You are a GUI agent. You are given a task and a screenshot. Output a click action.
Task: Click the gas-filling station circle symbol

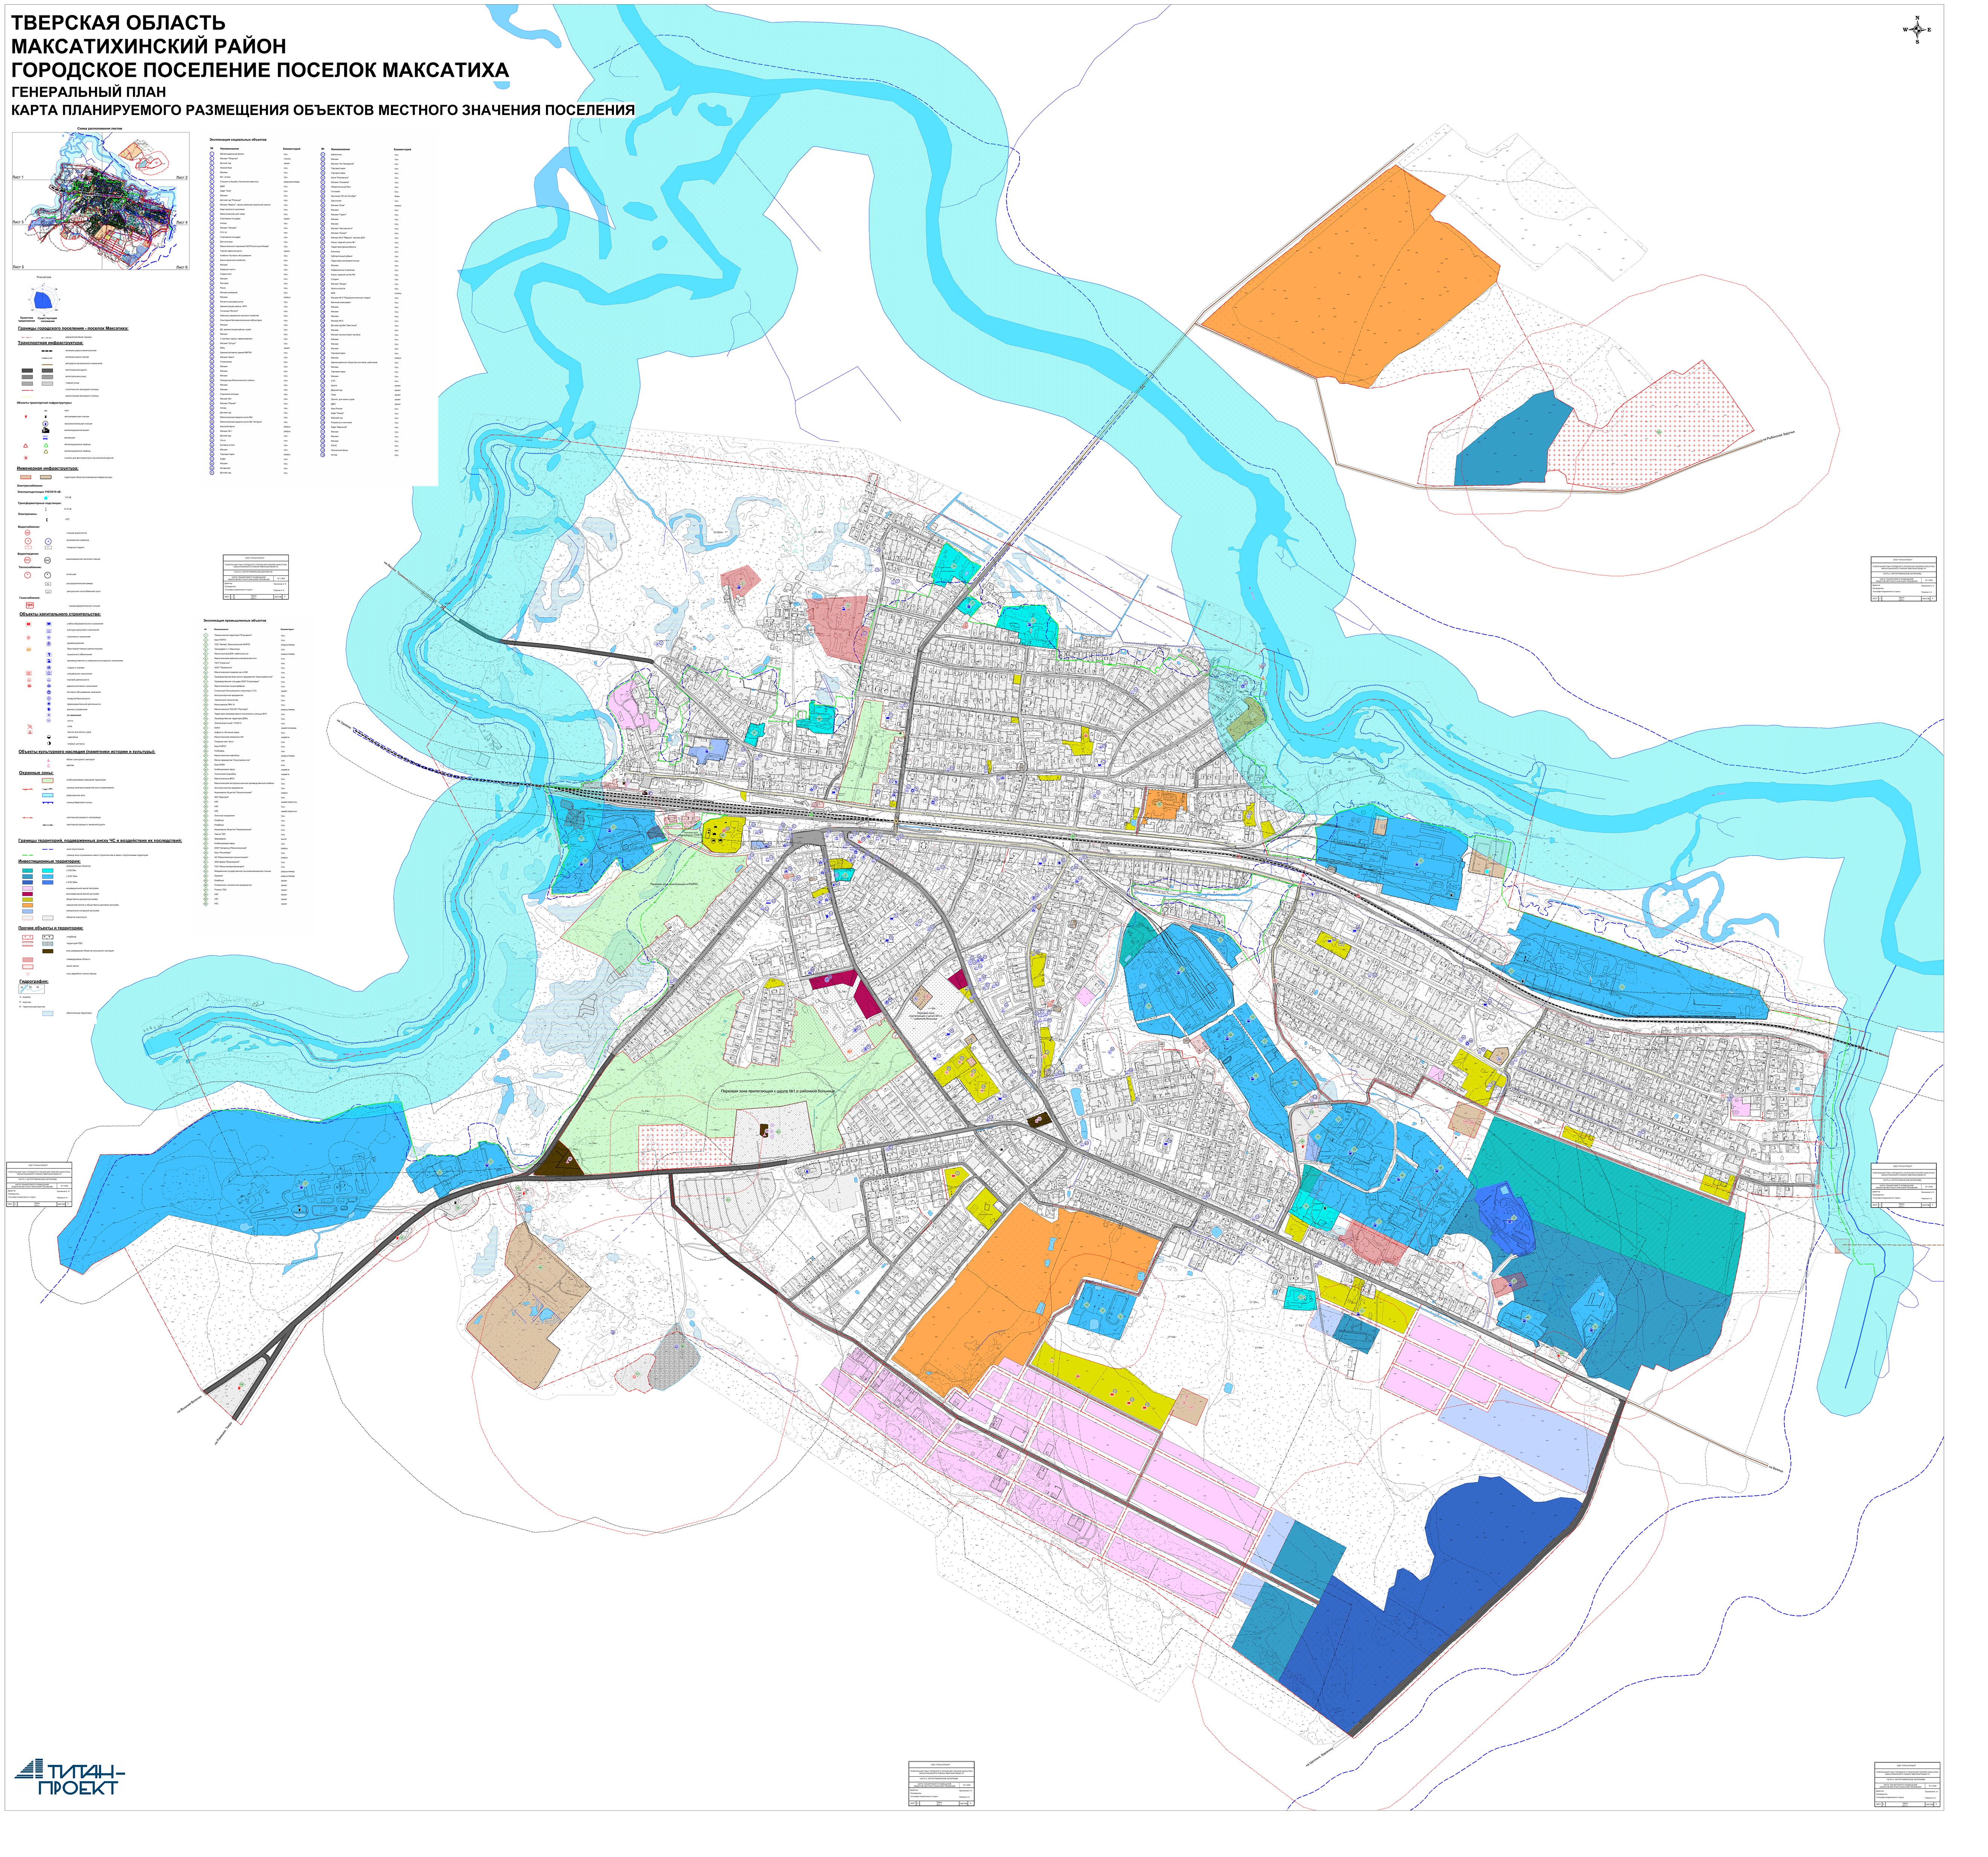tap(45, 424)
